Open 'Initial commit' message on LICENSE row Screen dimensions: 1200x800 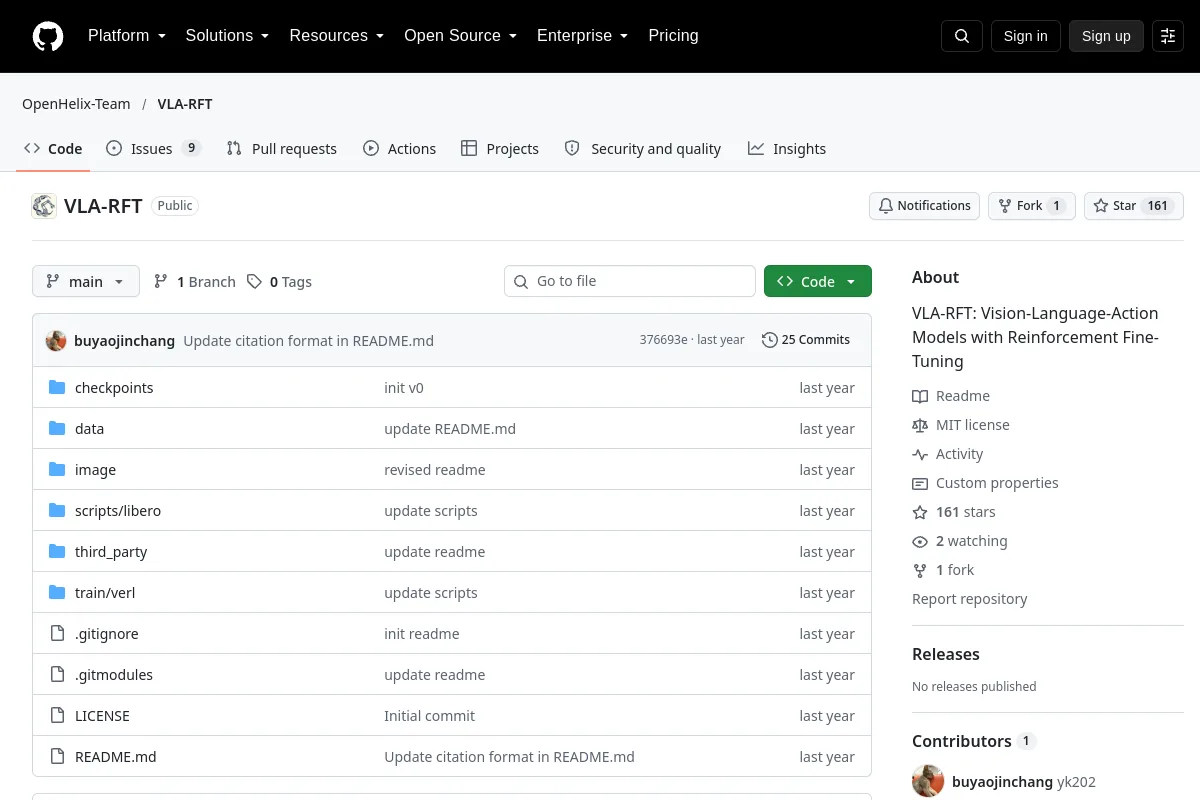click(430, 716)
